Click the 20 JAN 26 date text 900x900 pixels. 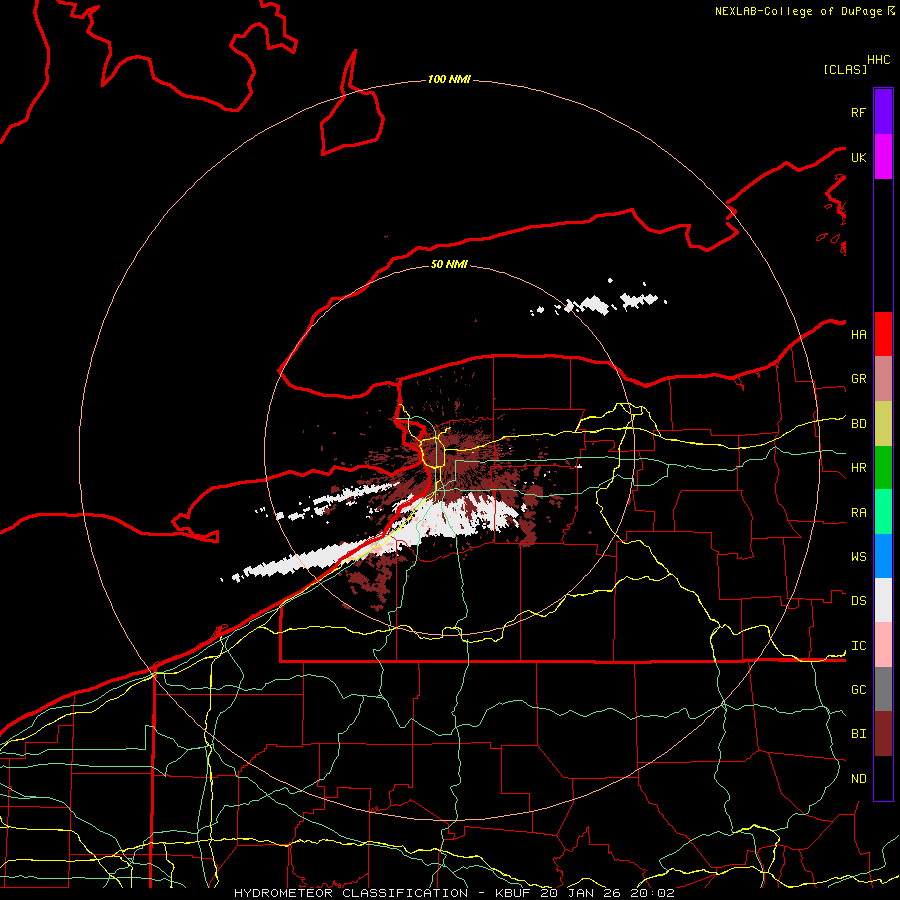(580, 893)
